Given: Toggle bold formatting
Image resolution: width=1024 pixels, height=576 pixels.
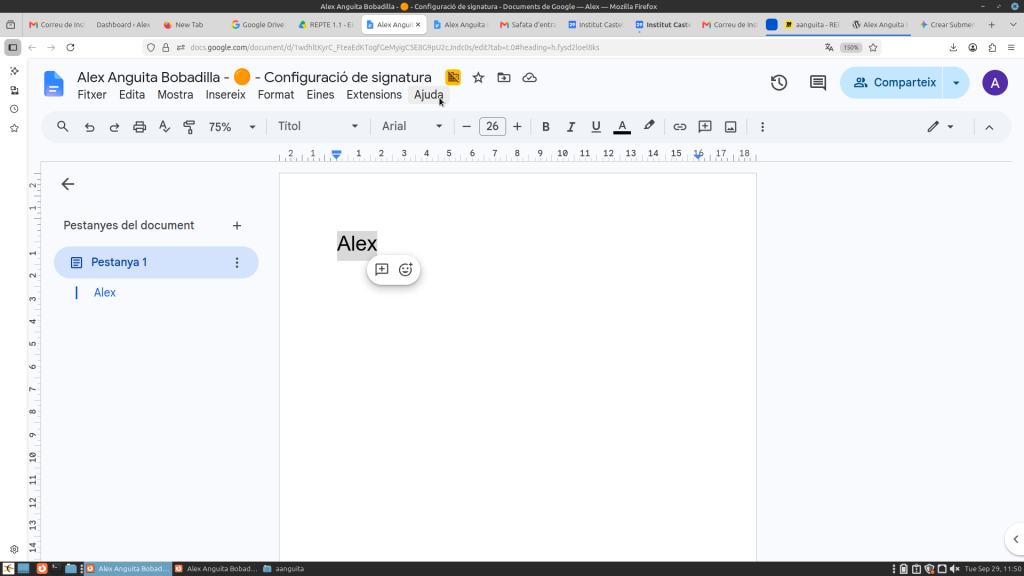Looking at the screenshot, I should coord(545,127).
